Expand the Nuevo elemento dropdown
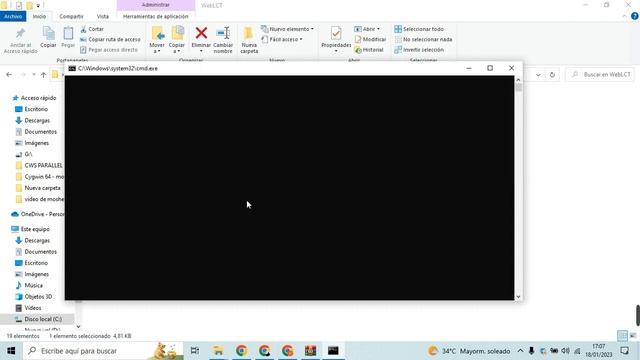The image size is (640, 360). [287, 29]
